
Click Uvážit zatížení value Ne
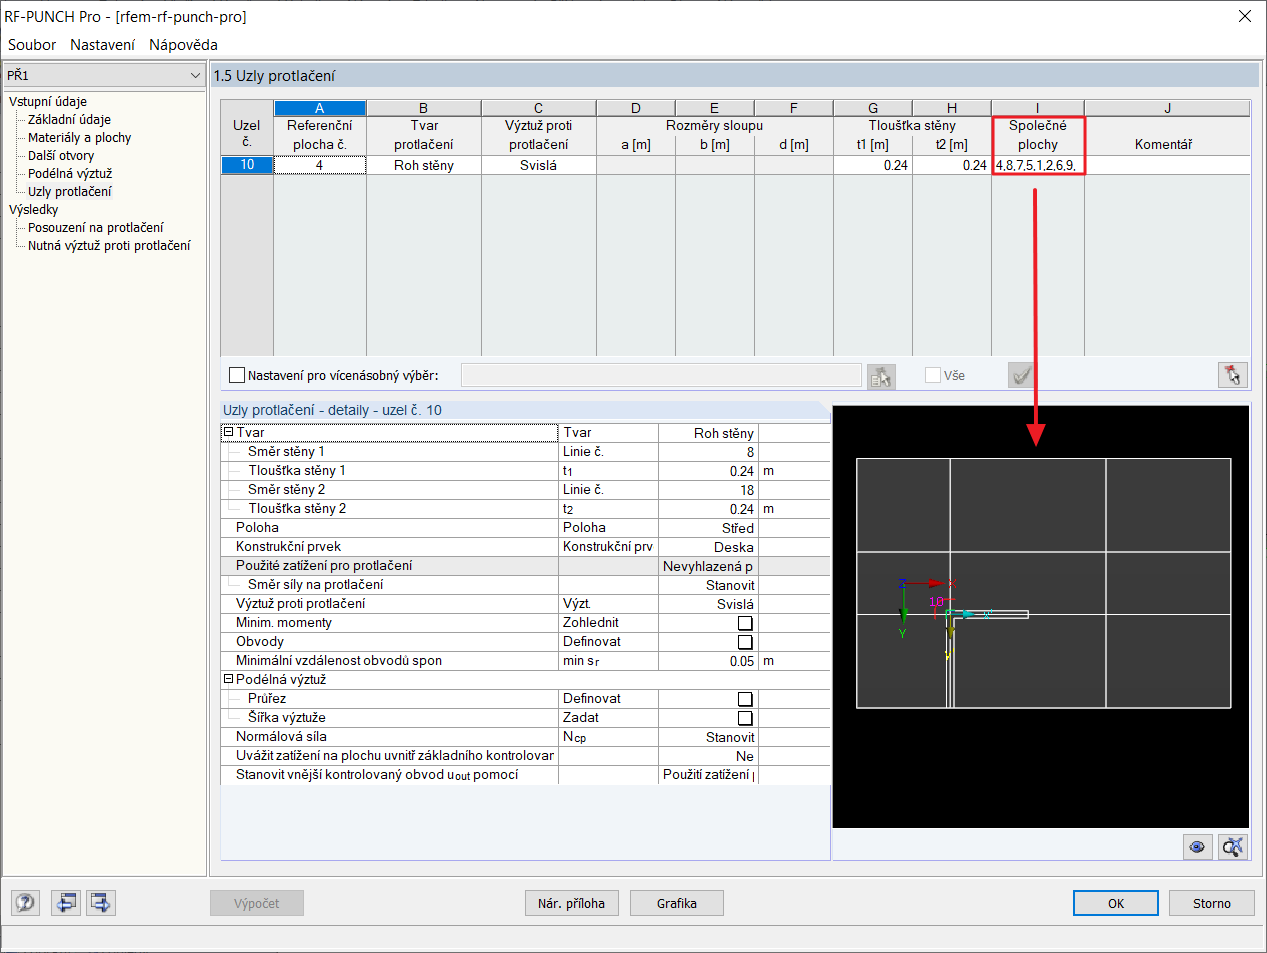709,756
